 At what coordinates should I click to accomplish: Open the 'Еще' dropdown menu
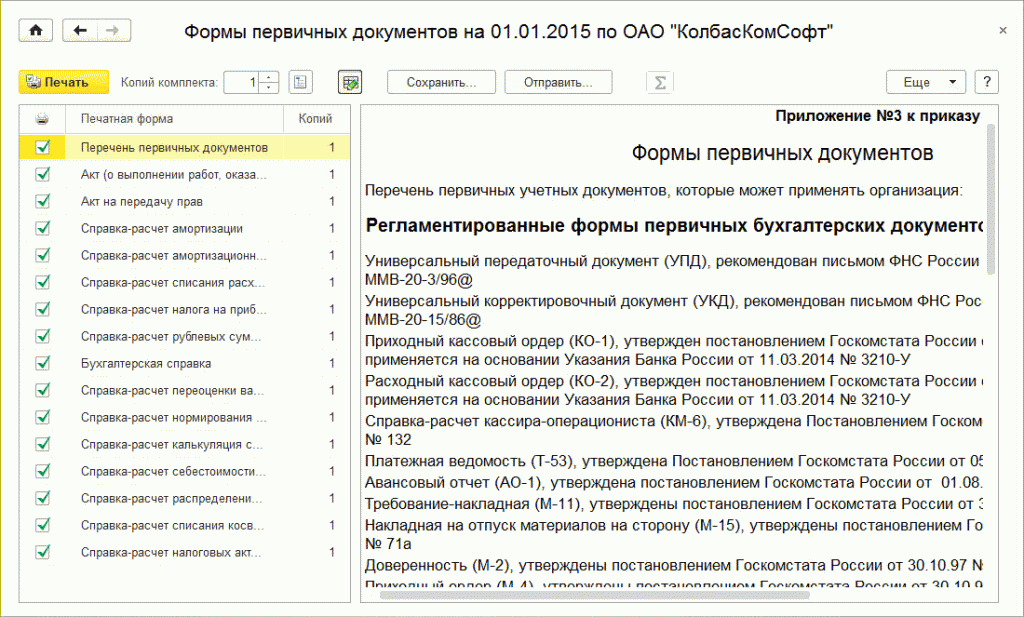(926, 82)
